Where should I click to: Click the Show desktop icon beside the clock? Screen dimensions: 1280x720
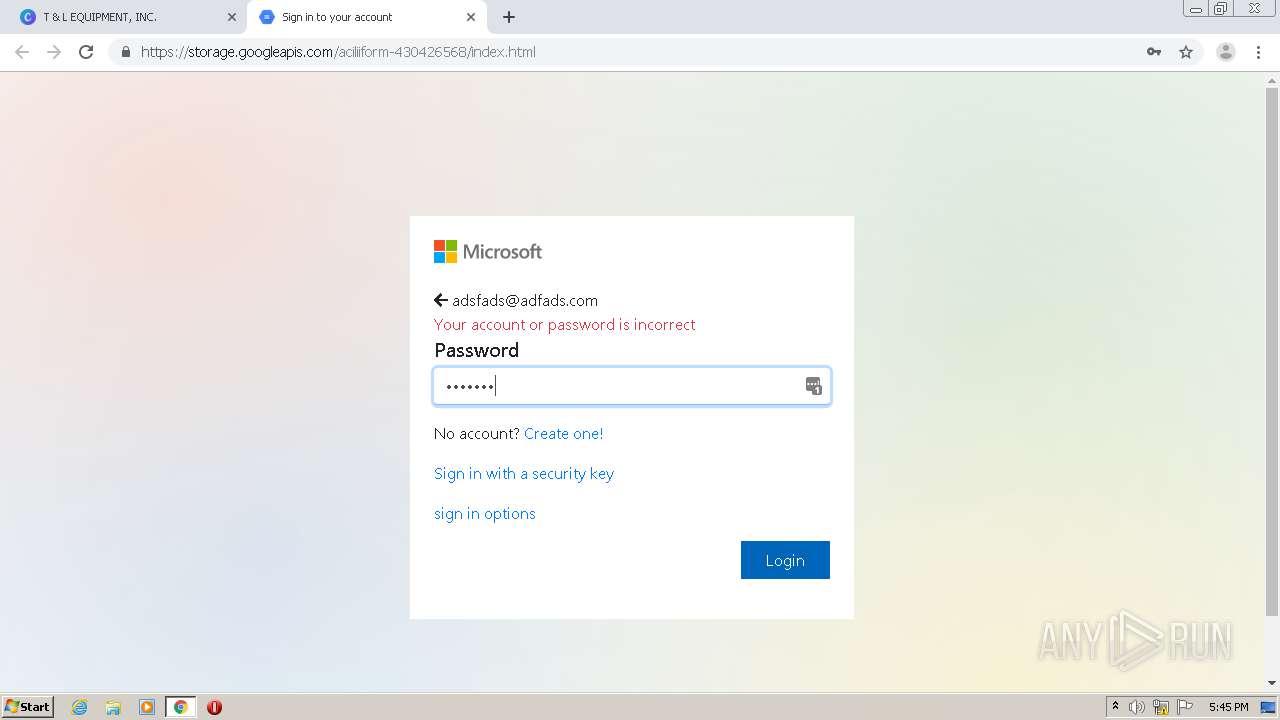pos(1268,707)
